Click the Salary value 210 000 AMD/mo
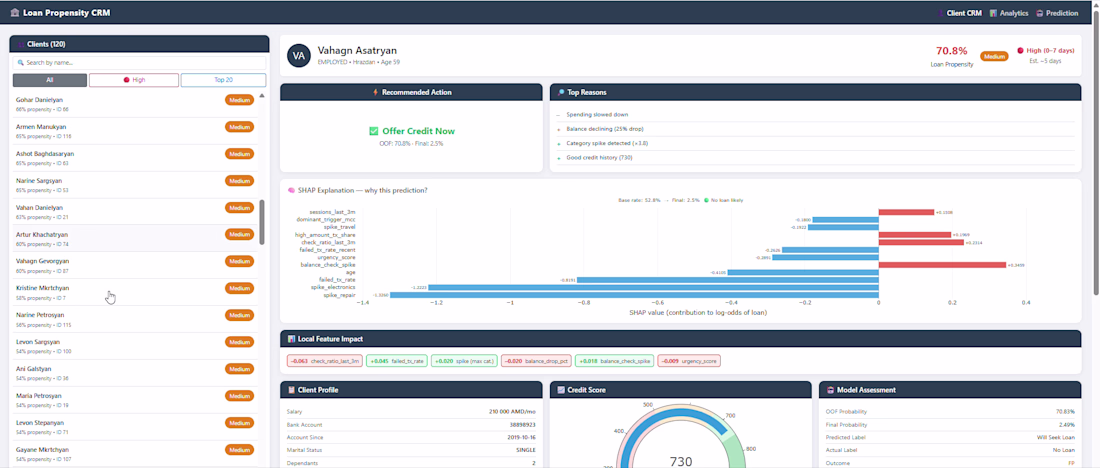 tap(513, 411)
